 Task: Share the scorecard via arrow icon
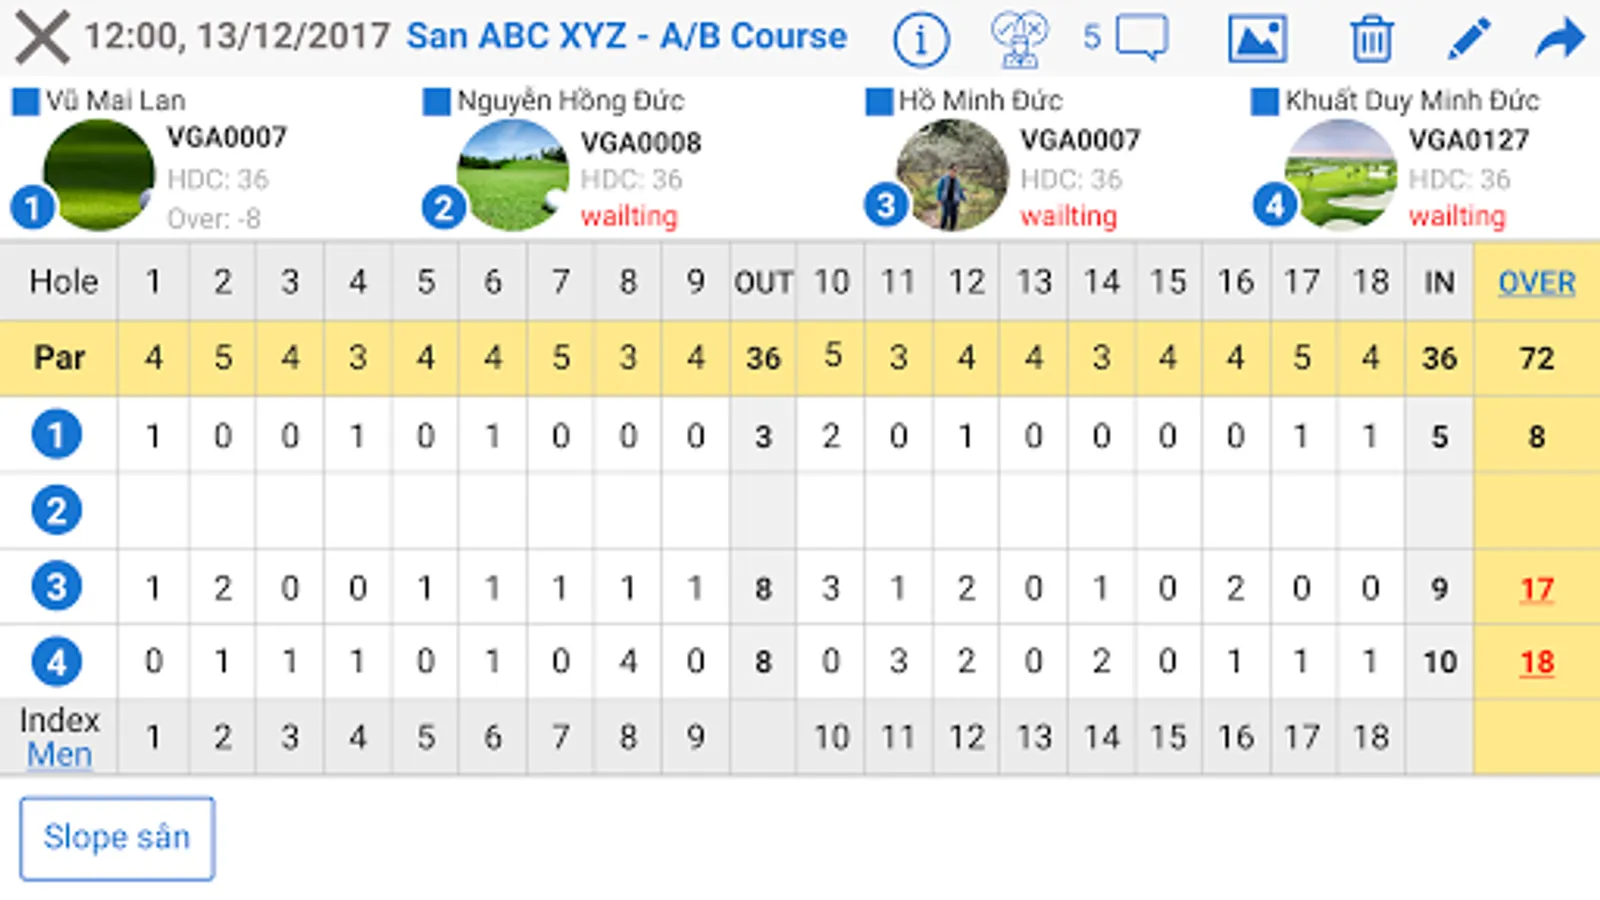click(1560, 39)
